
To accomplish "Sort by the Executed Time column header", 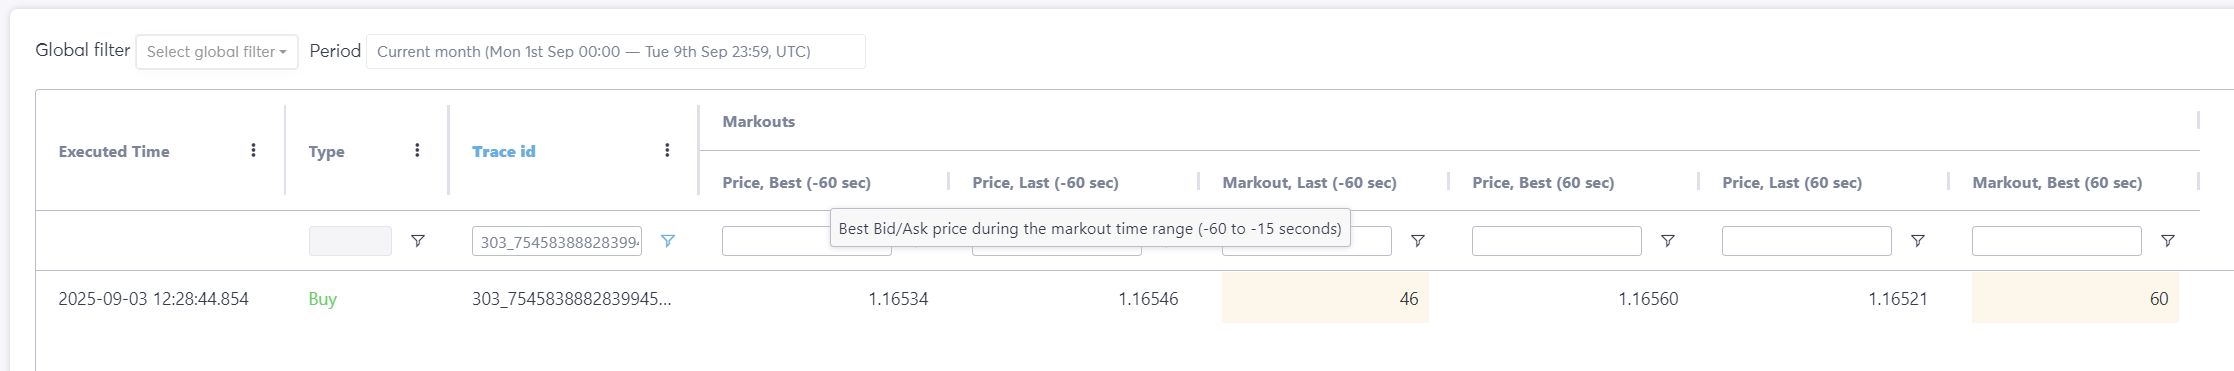I will (x=114, y=151).
